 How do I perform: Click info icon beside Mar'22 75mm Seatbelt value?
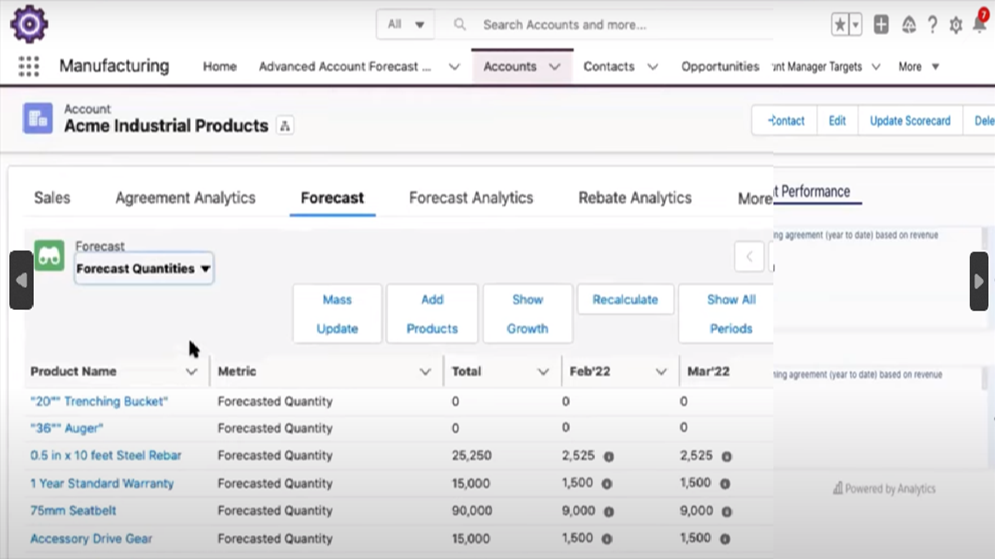tap(727, 511)
